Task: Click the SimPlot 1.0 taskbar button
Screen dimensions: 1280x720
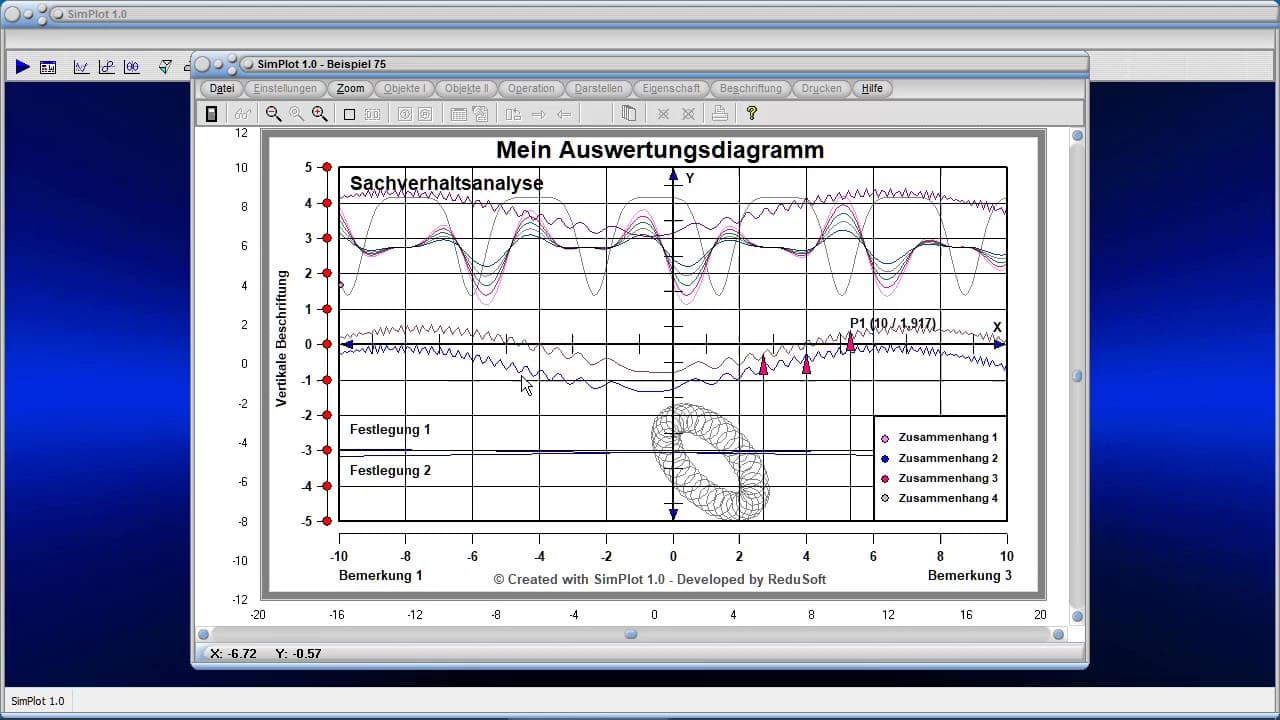Action: pos(38,701)
